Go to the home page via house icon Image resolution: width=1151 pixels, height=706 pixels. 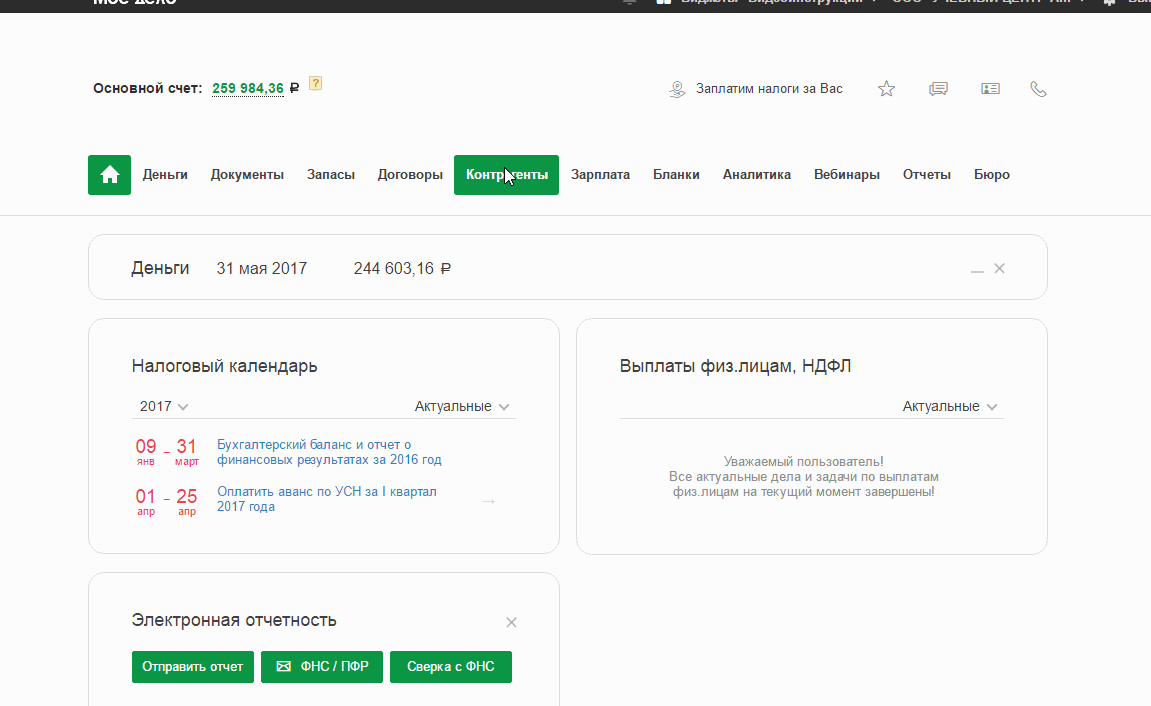[x=109, y=175]
